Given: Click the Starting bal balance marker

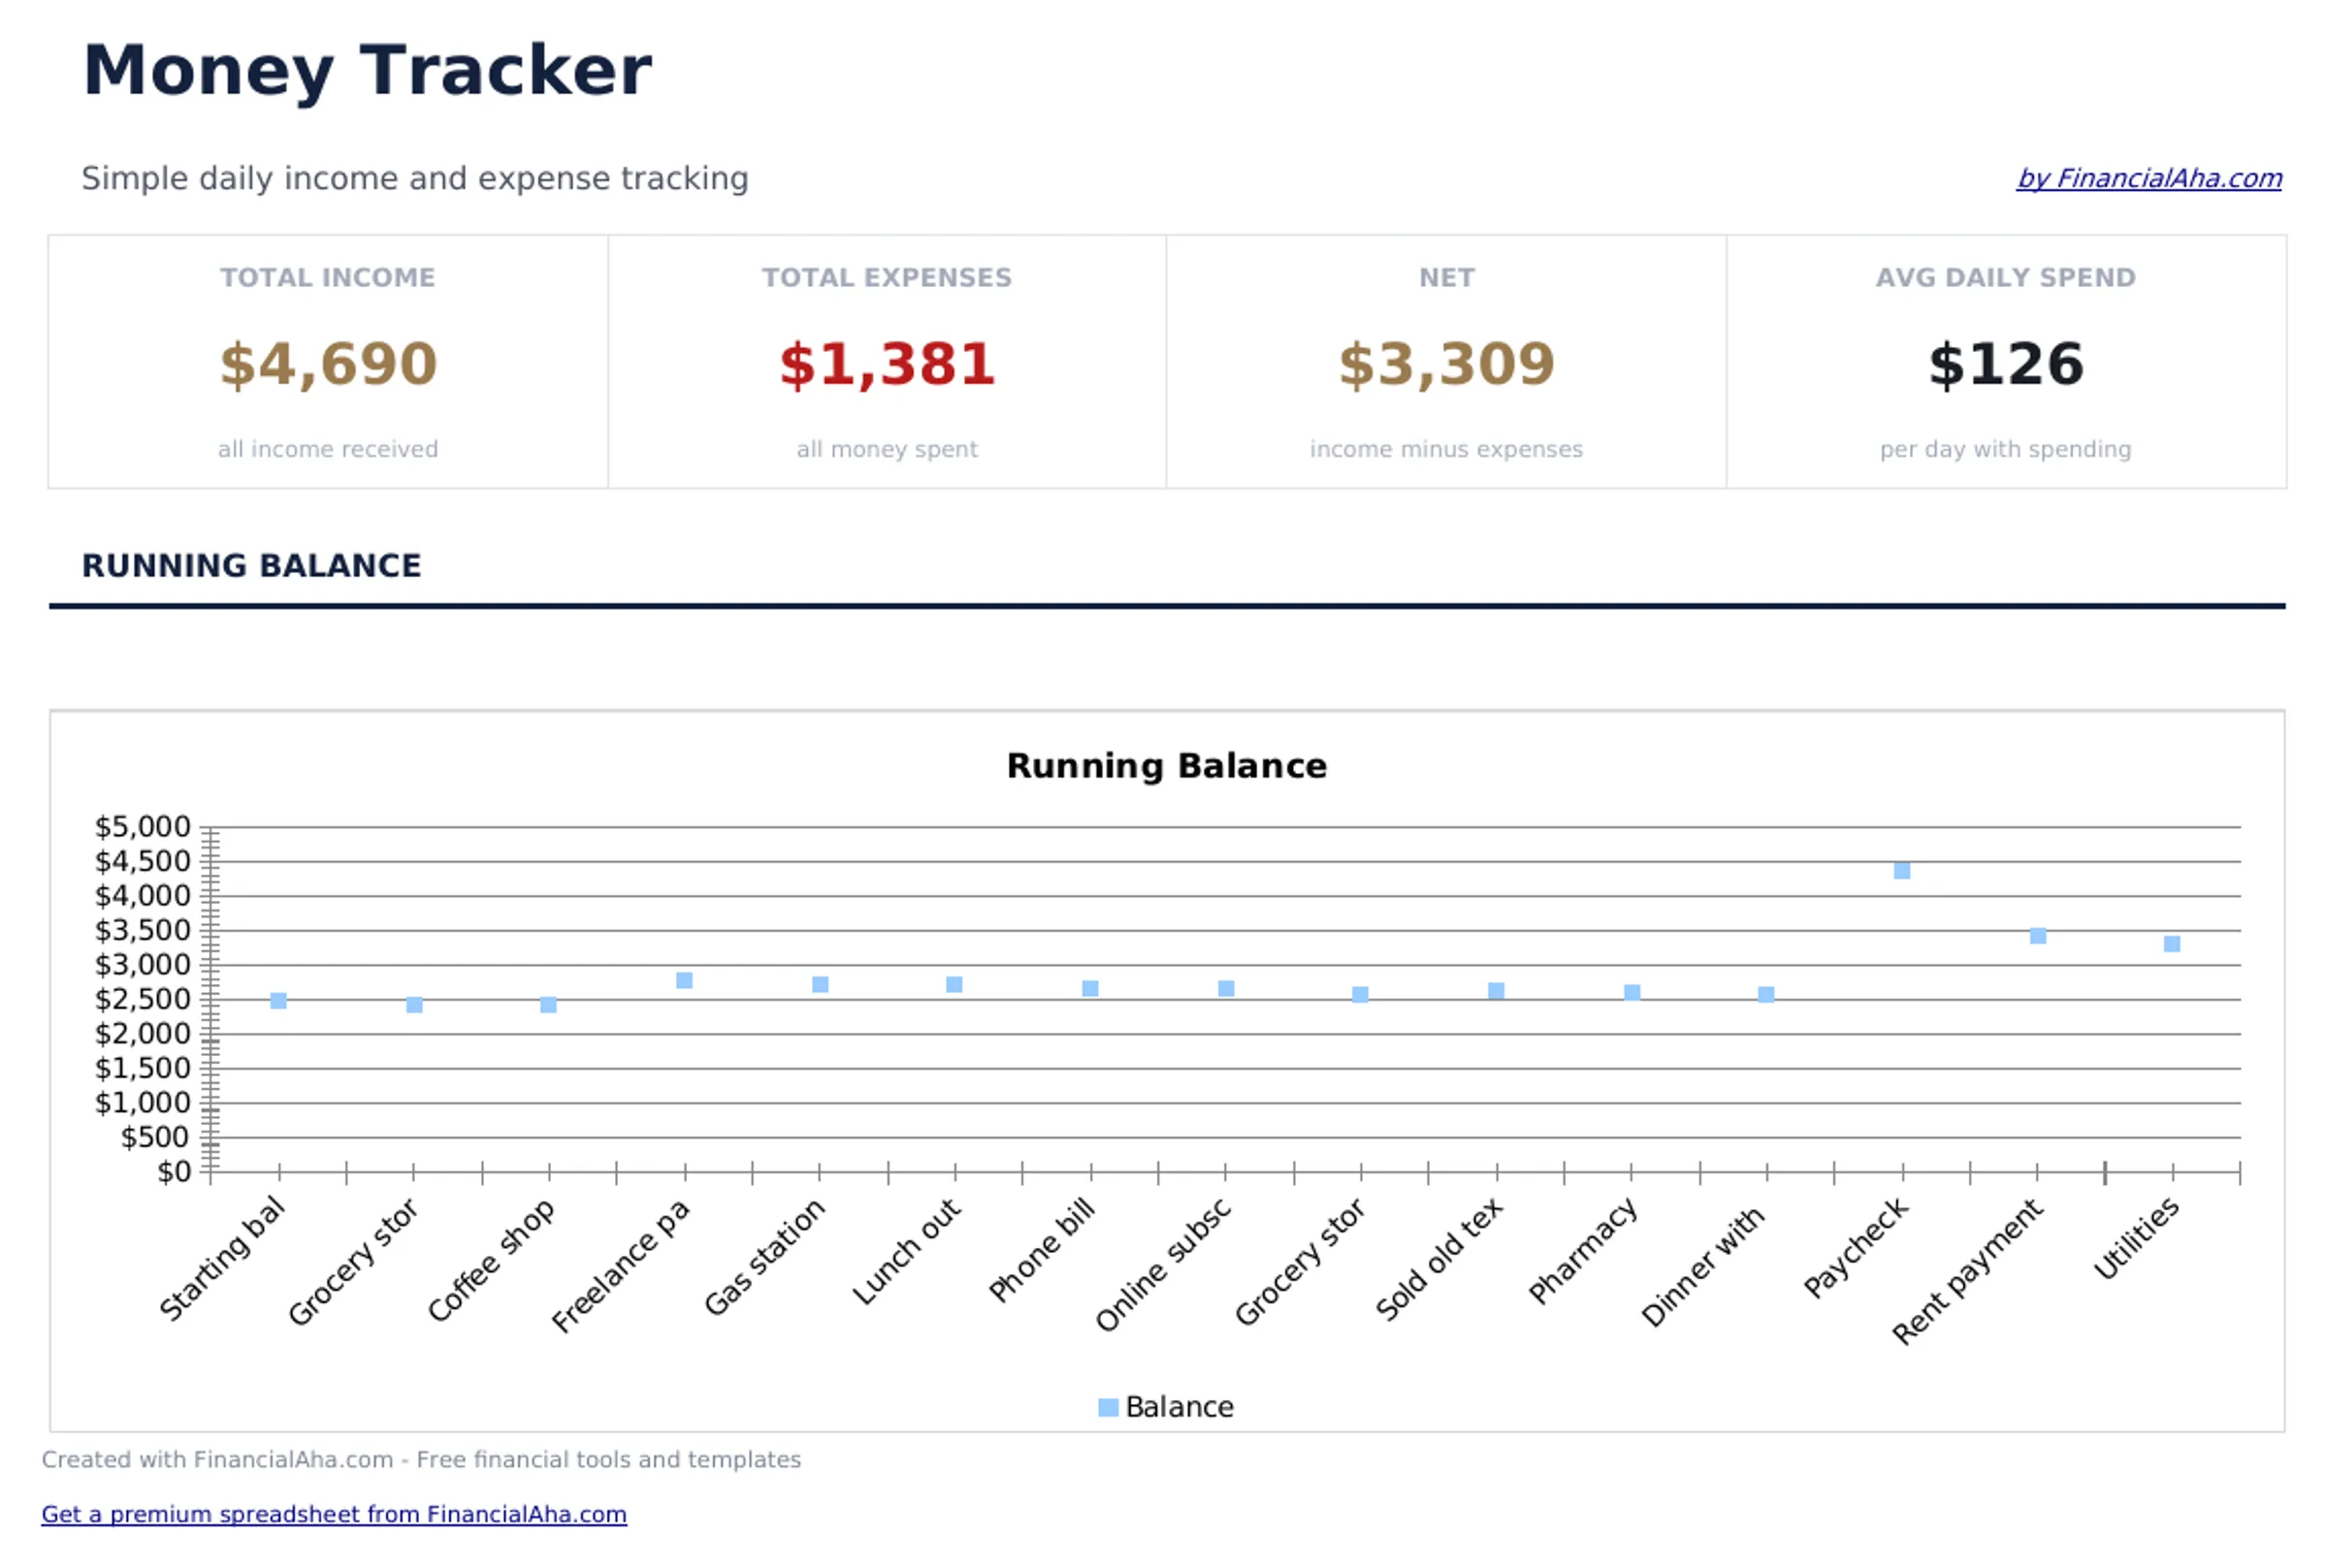Looking at the screenshot, I should [x=277, y=999].
